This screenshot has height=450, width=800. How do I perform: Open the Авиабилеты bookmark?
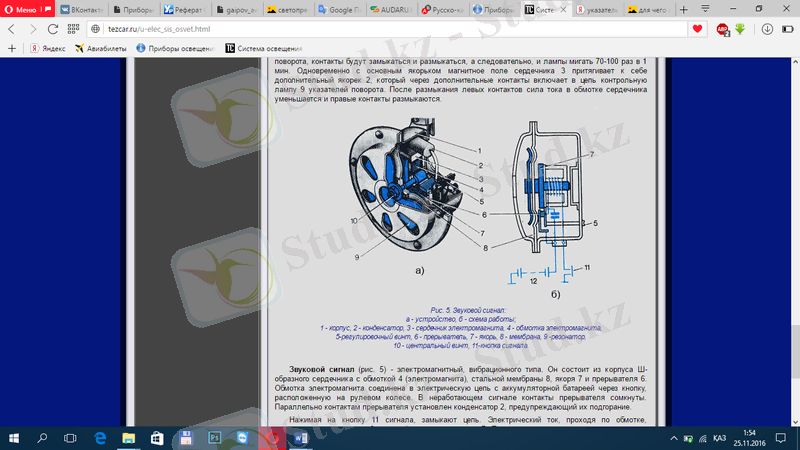tap(101, 48)
